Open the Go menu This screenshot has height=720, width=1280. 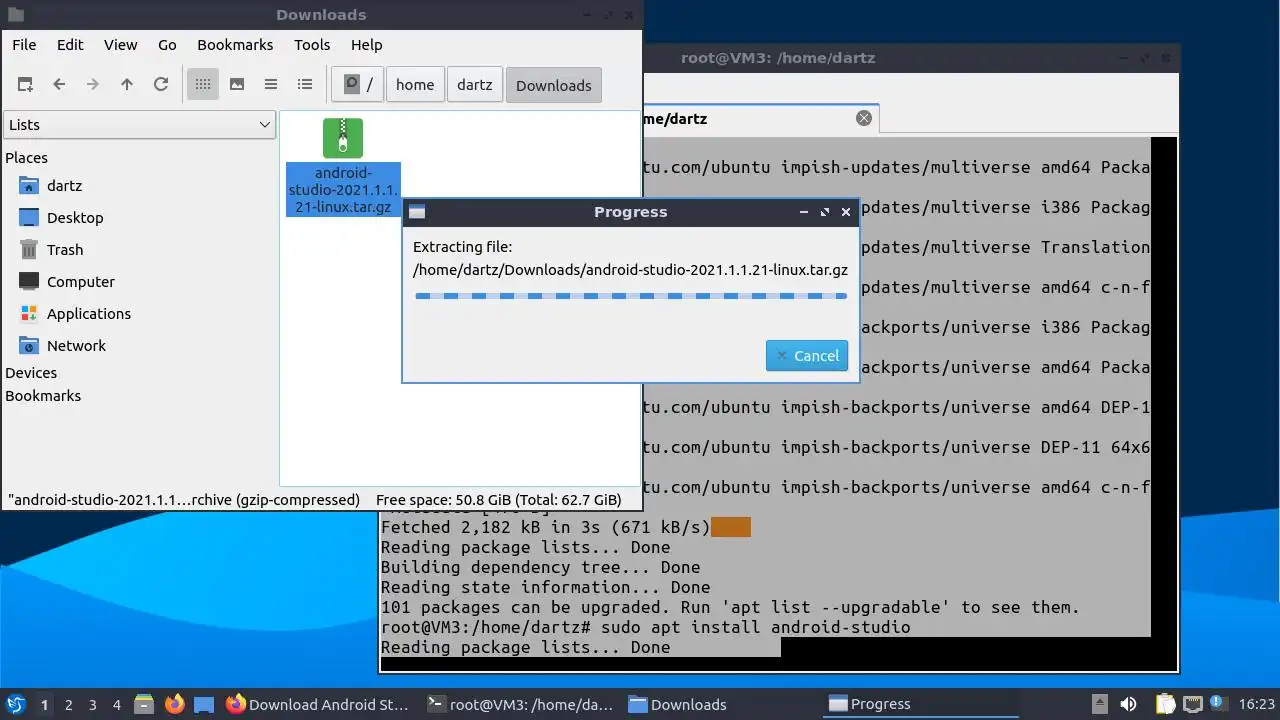point(167,45)
